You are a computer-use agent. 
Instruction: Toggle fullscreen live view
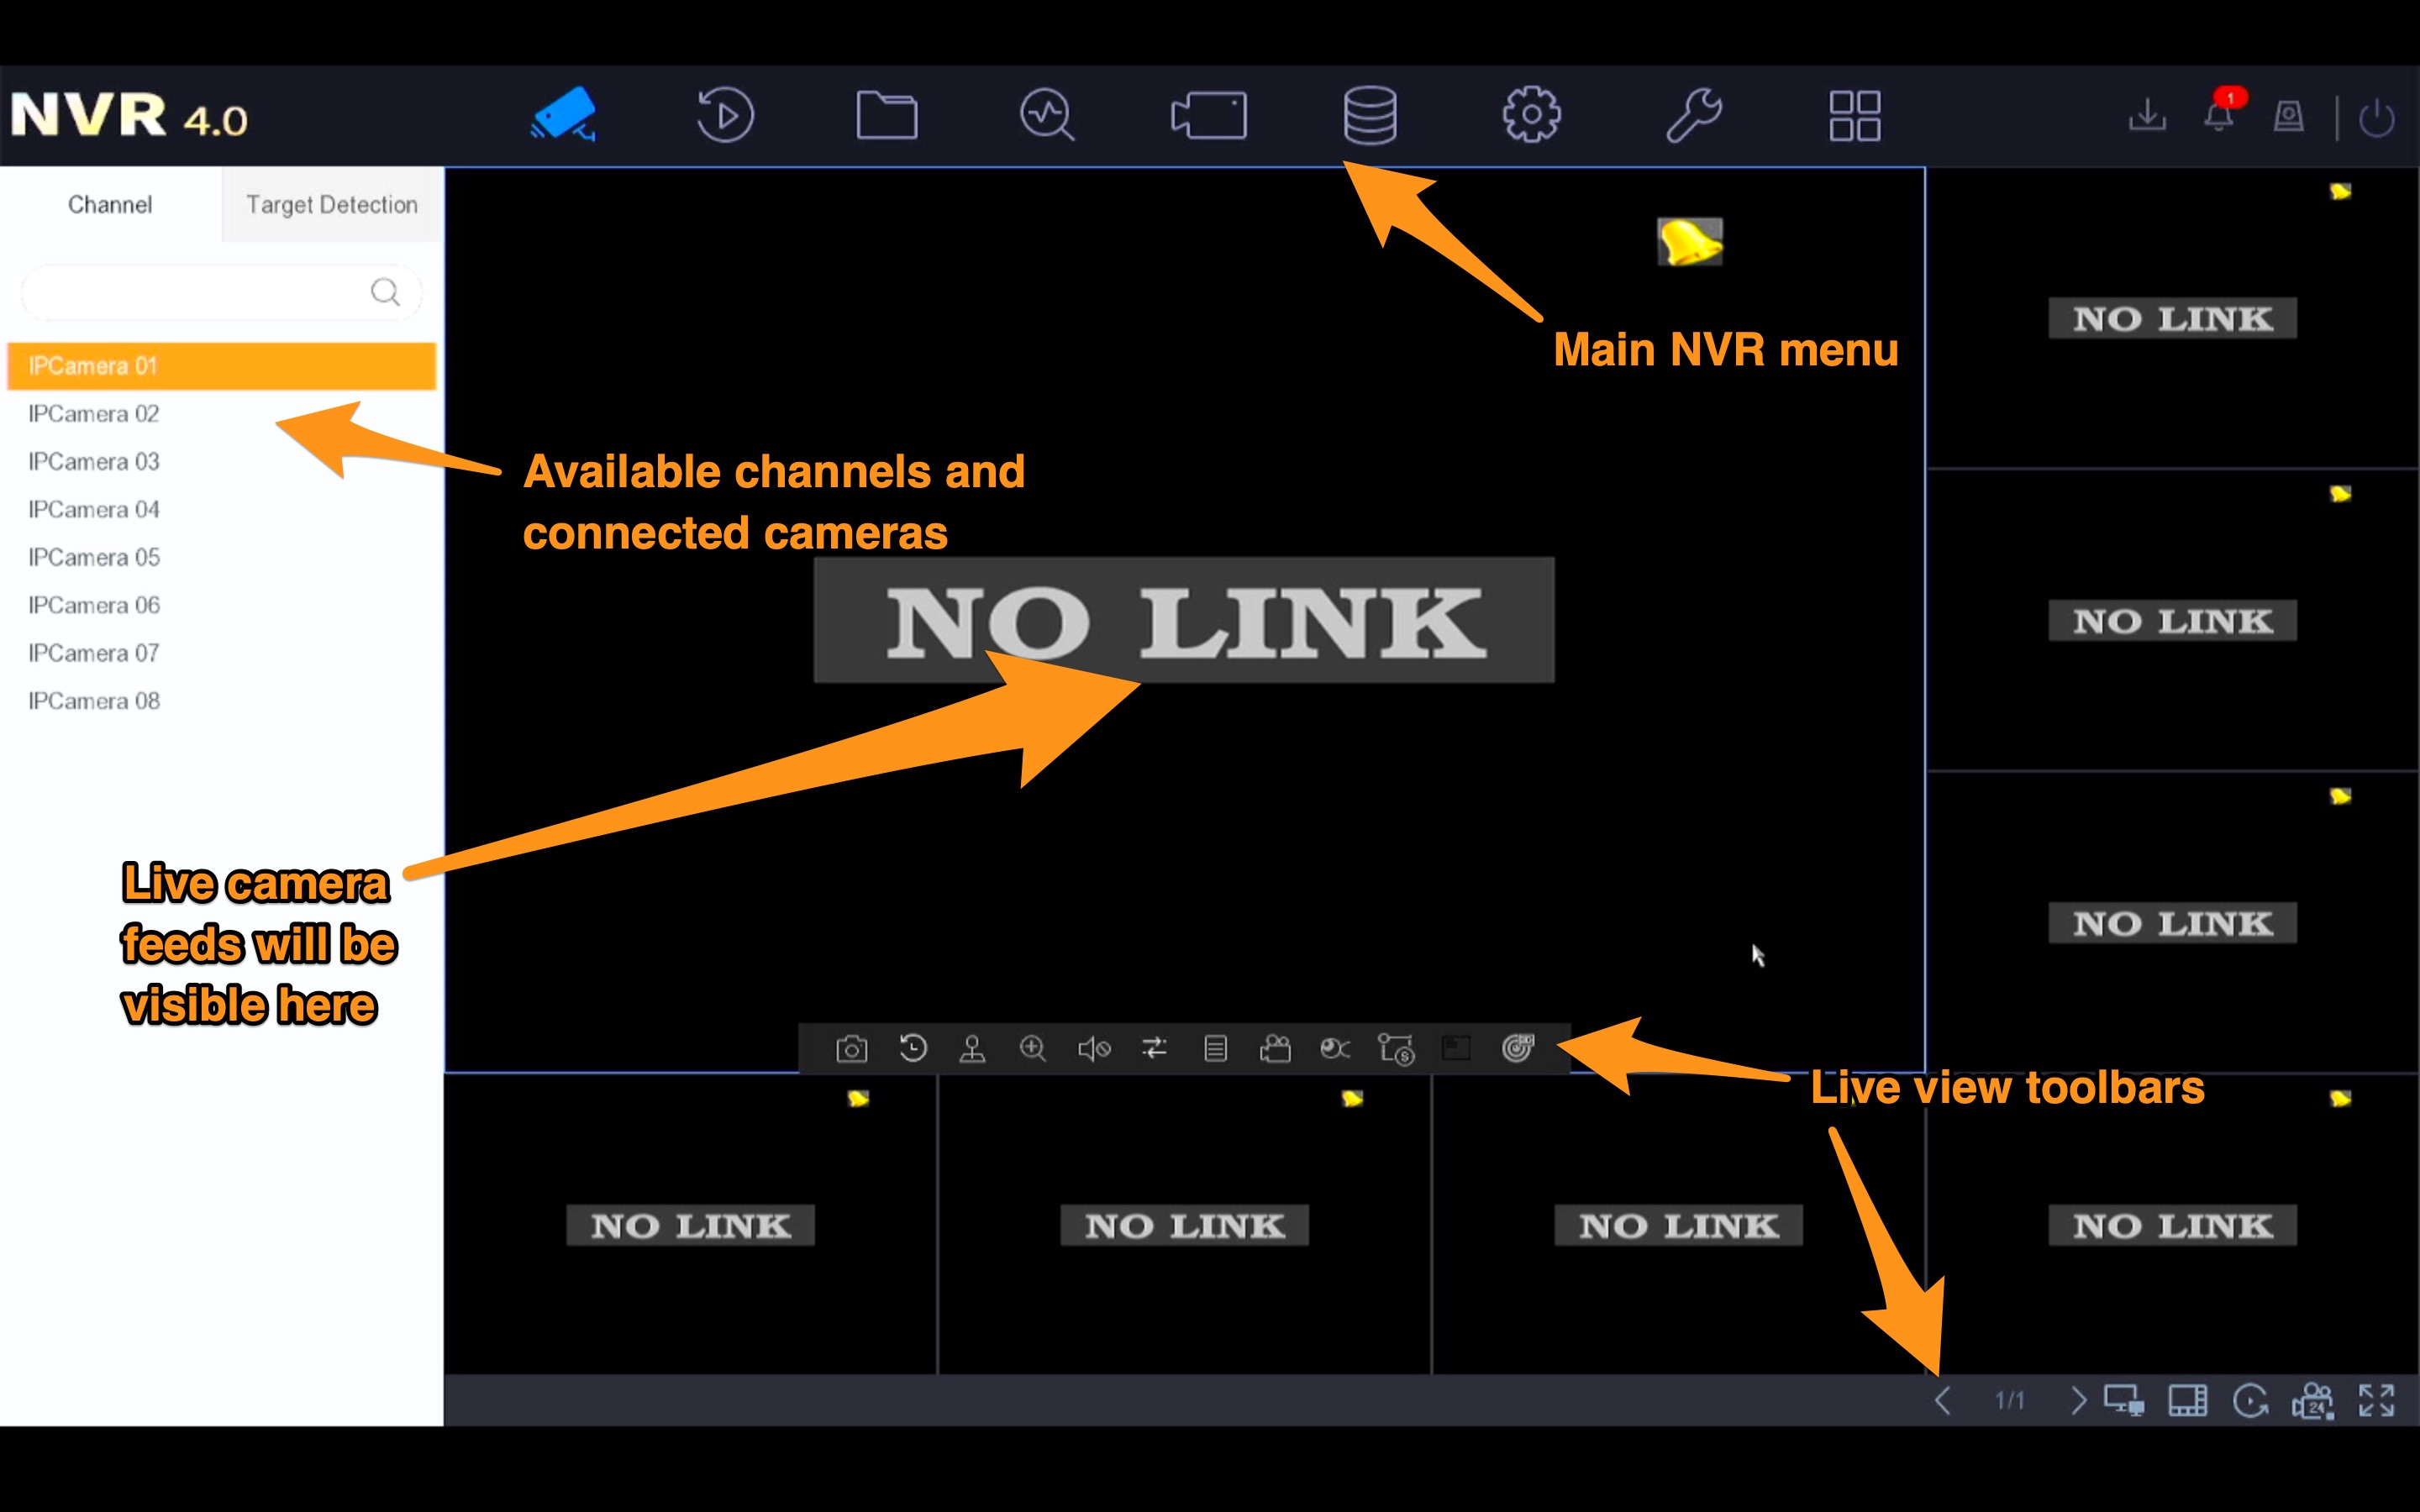pos(2376,1401)
